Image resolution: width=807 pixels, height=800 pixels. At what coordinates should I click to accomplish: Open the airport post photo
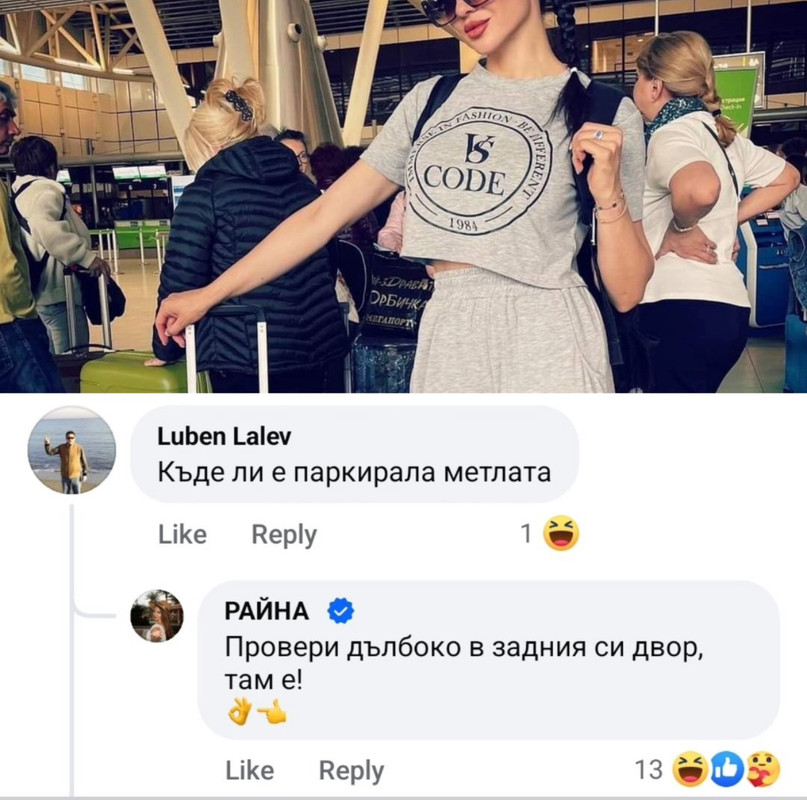(404, 196)
